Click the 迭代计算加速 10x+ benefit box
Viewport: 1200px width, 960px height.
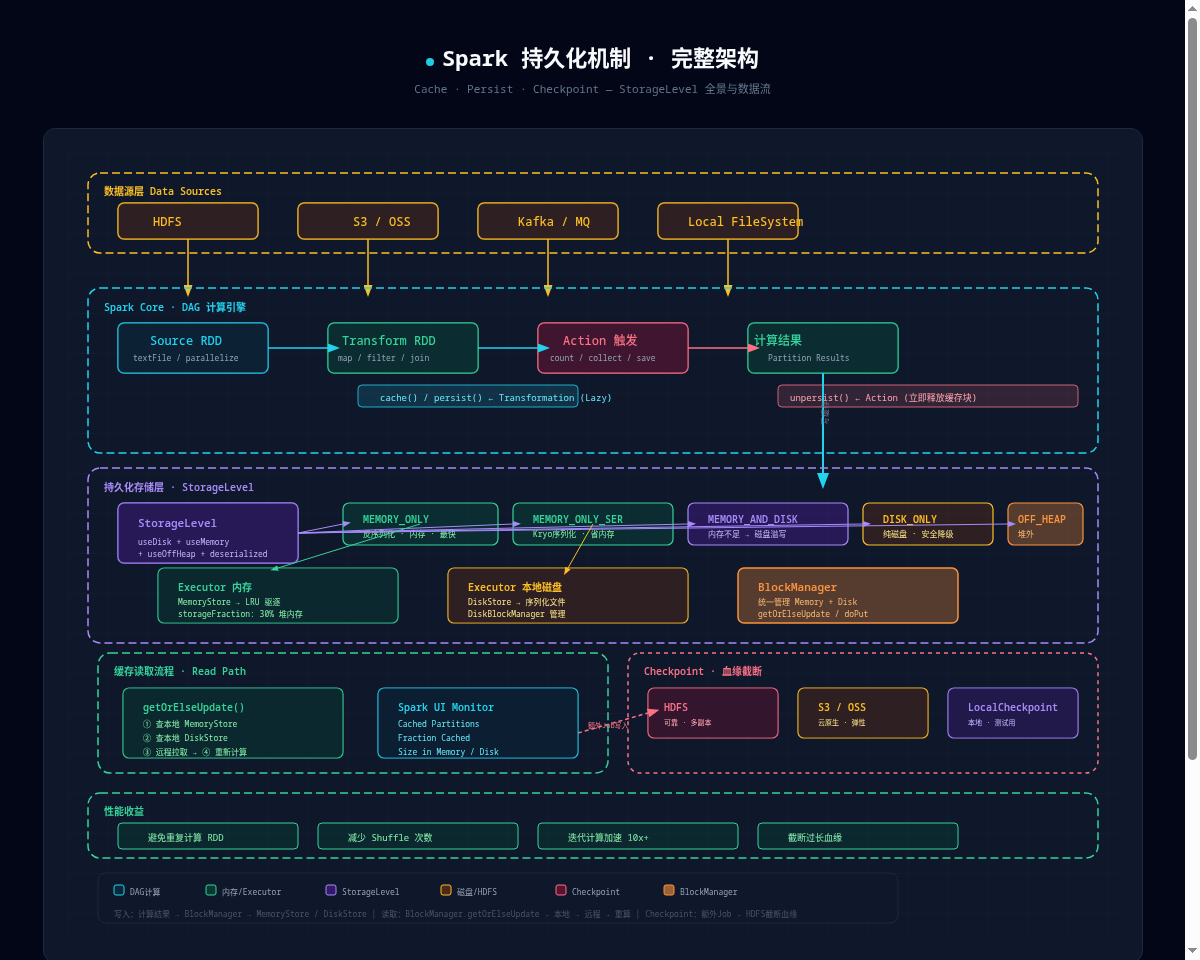pyautogui.click(x=638, y=836)
